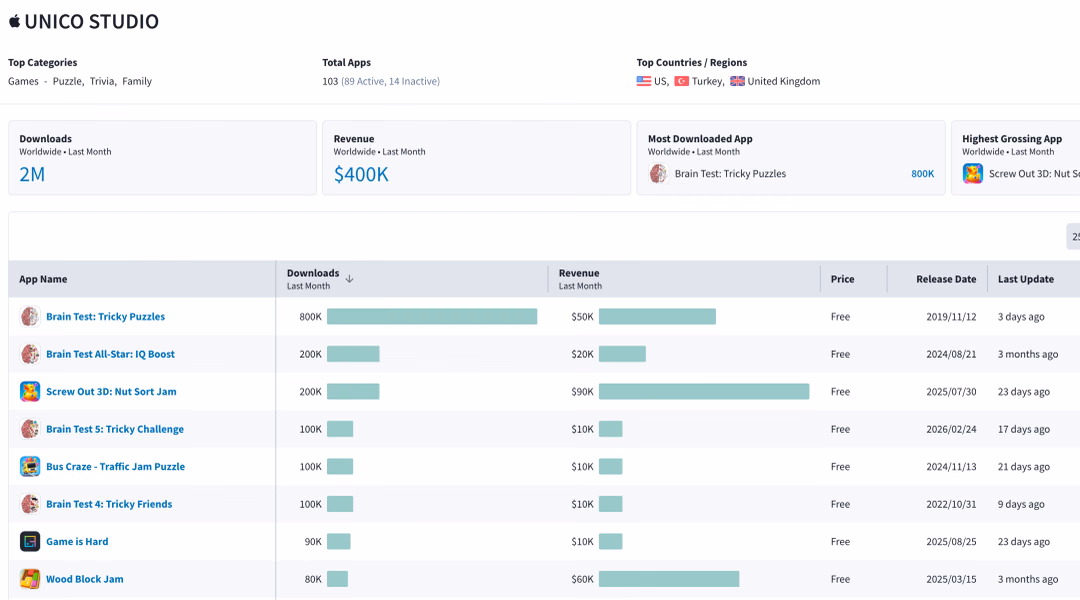The height and width of the screenshot is (600, 1080).
Task: Click the "9 days ago" last update cell
Action: pyautogui.click(x=1021, y=504)
